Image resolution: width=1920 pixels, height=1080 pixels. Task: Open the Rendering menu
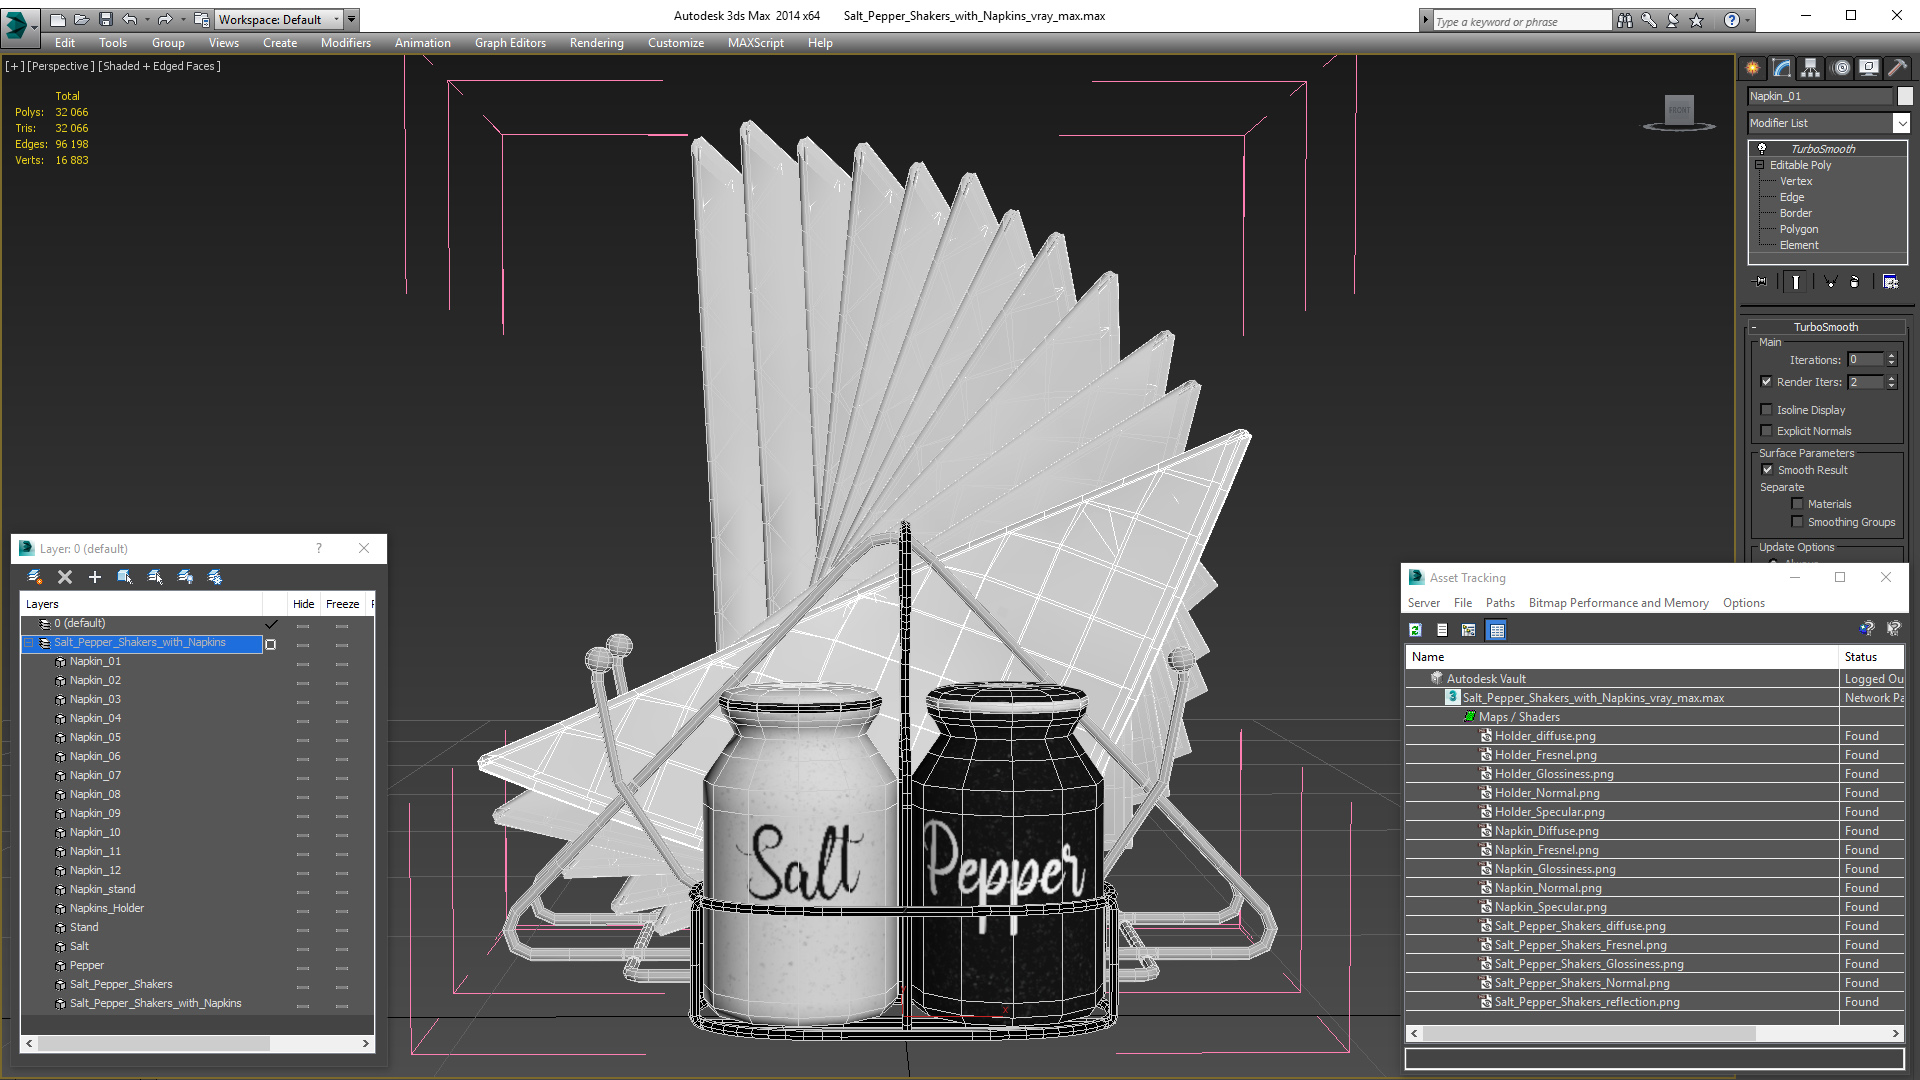[x=596, y=43]
